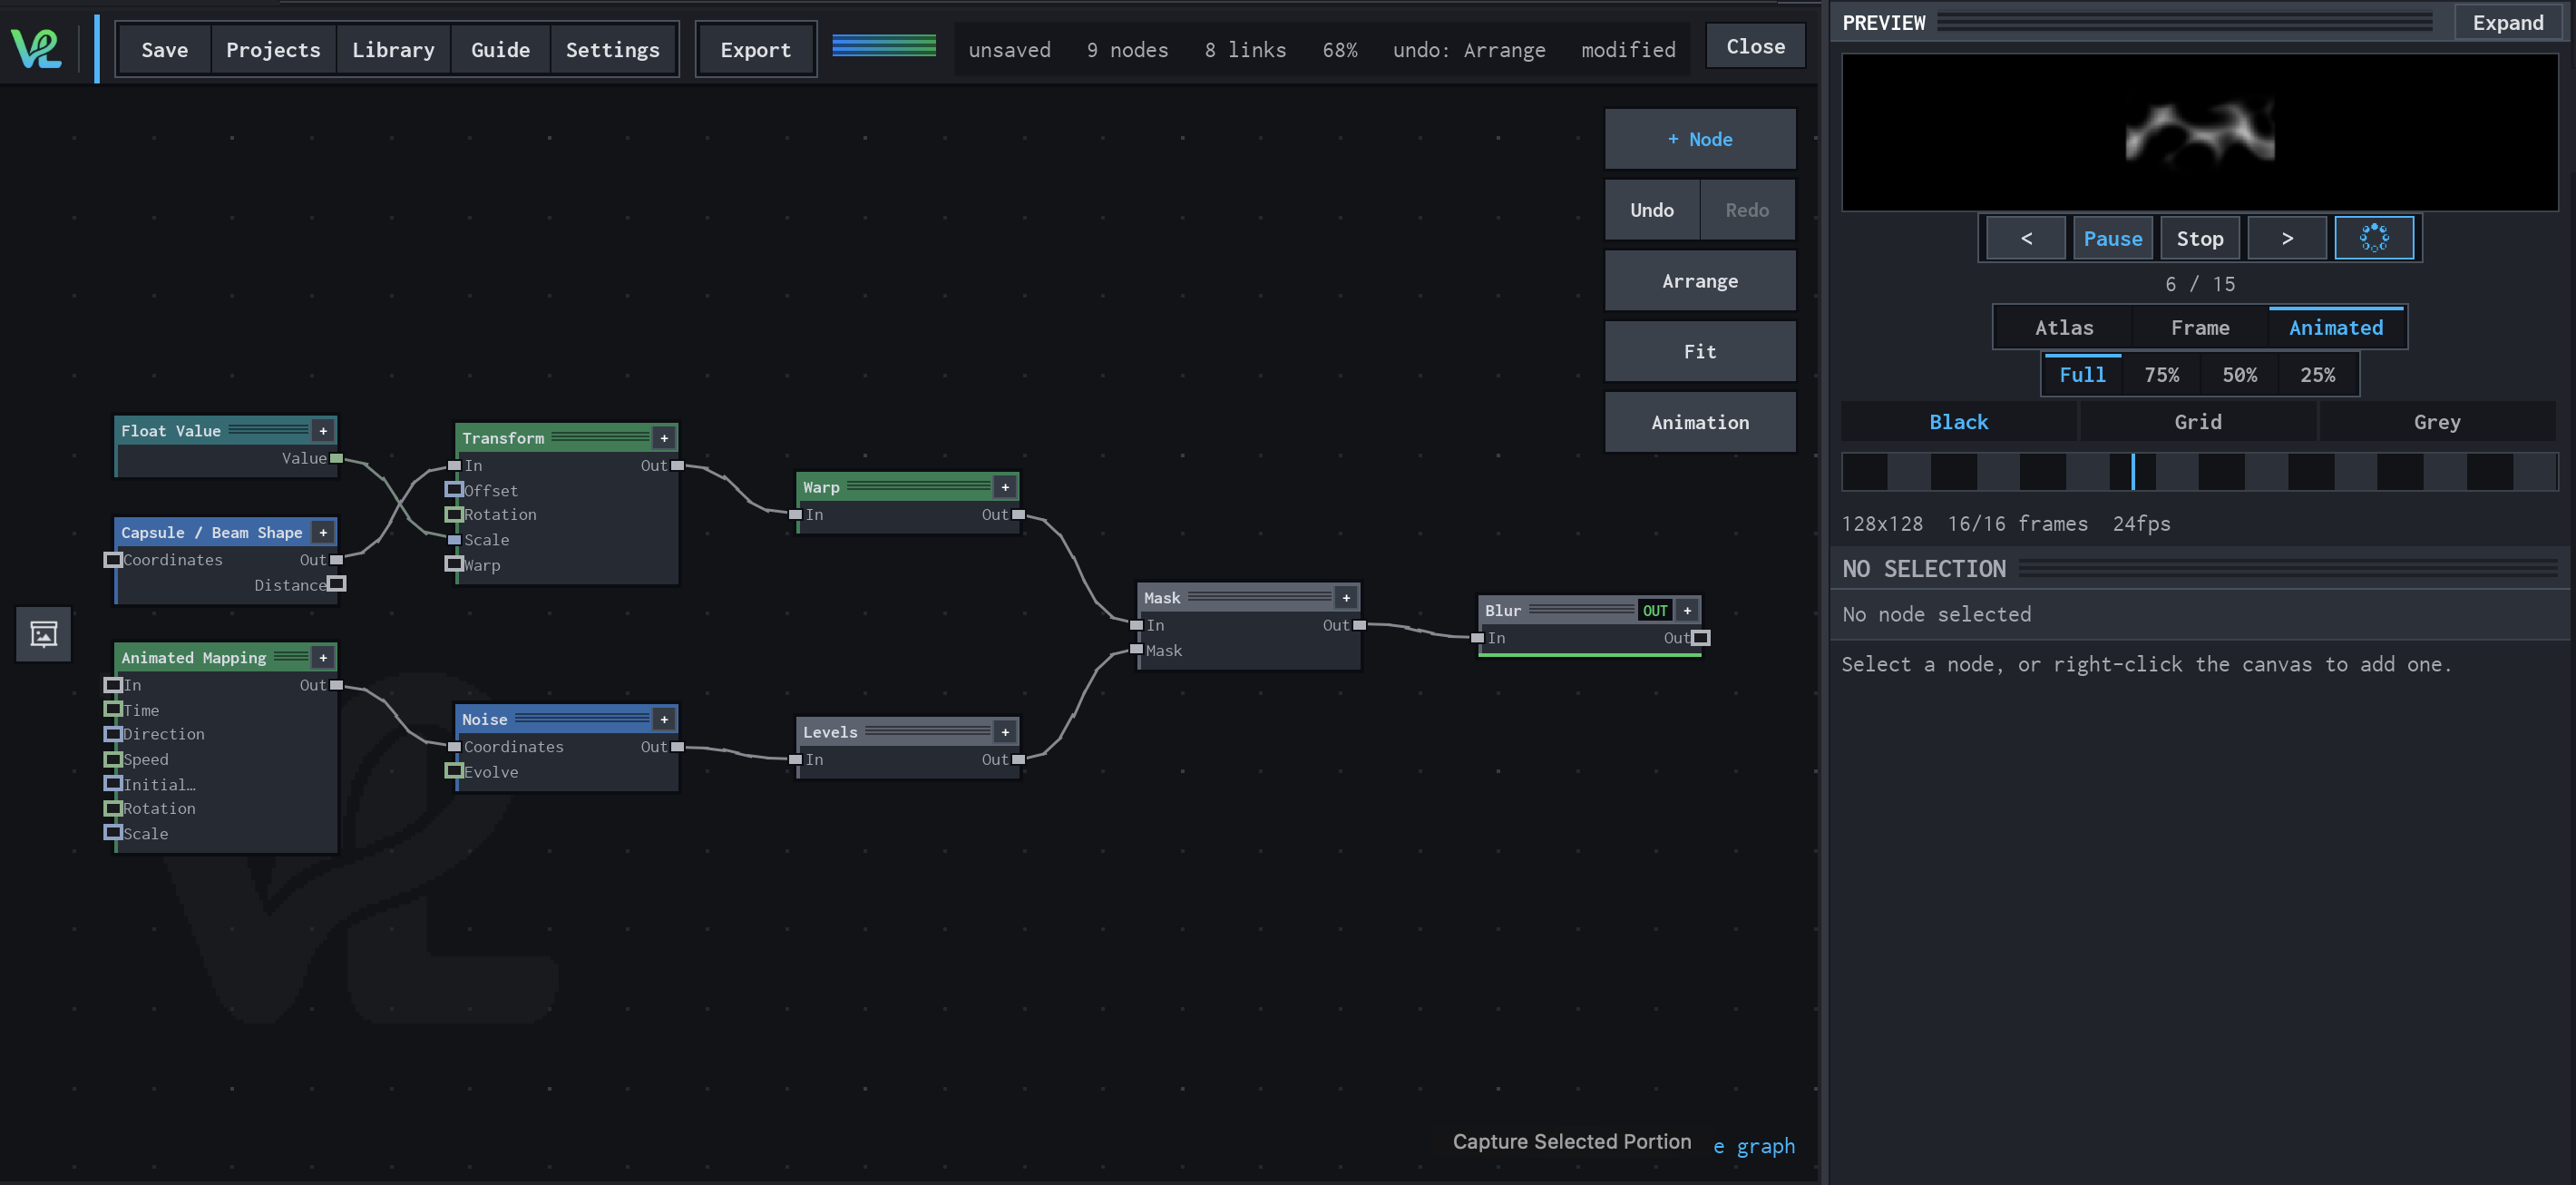Click Animated Mapping In port
The width and height of the screenshot is (2576, 1185).
[x=113, y=685]
